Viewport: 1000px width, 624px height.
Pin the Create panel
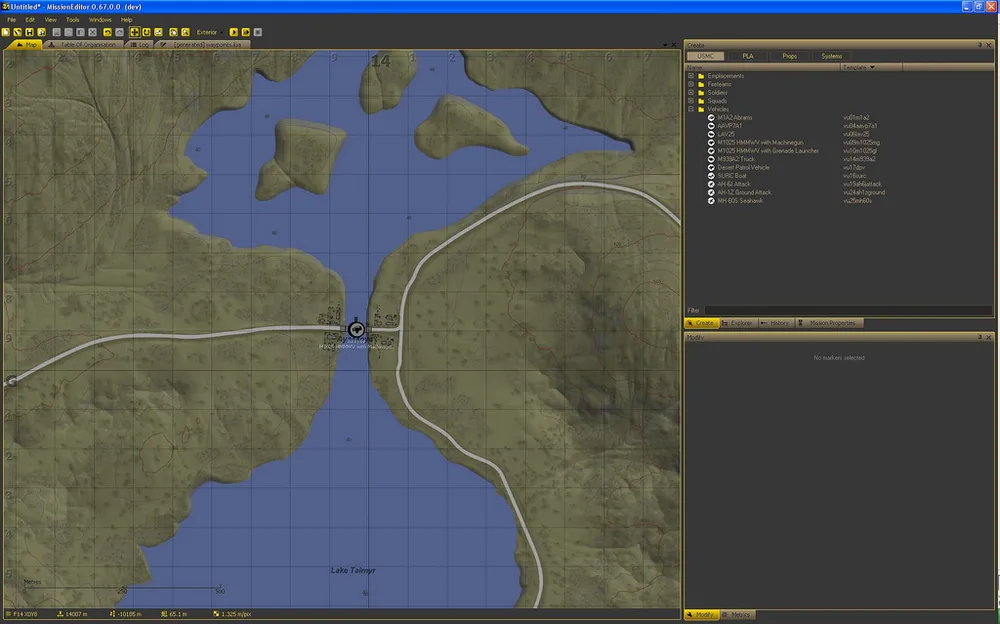980,45
